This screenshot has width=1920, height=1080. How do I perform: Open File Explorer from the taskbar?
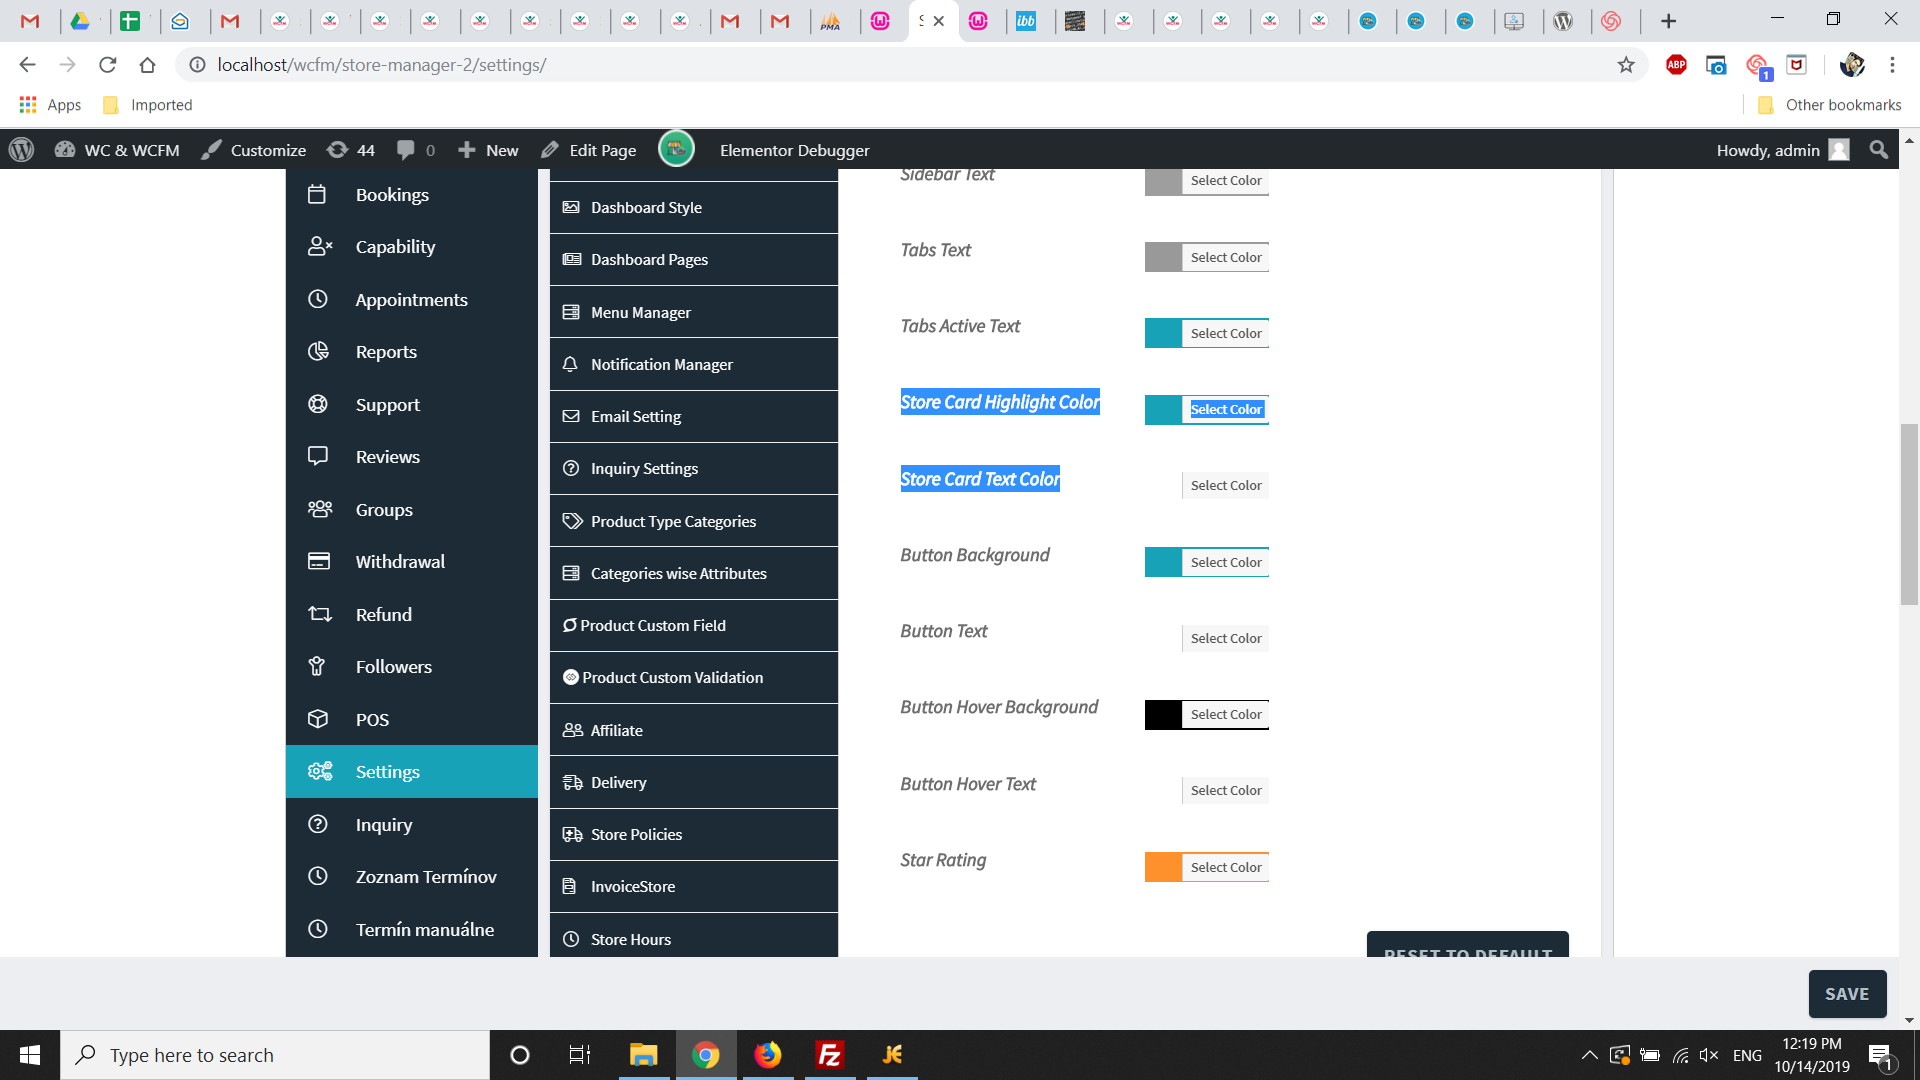click(x=643, y=1055)
